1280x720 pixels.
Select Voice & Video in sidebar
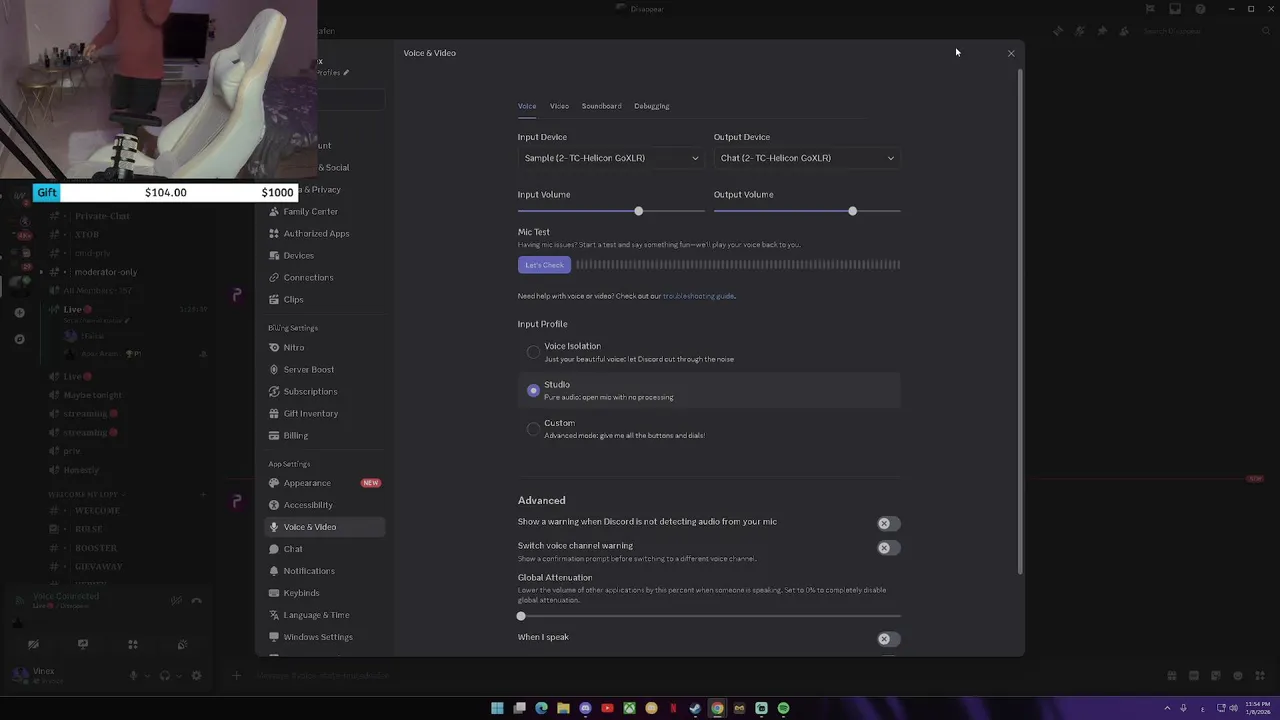[x=325, y=527]
